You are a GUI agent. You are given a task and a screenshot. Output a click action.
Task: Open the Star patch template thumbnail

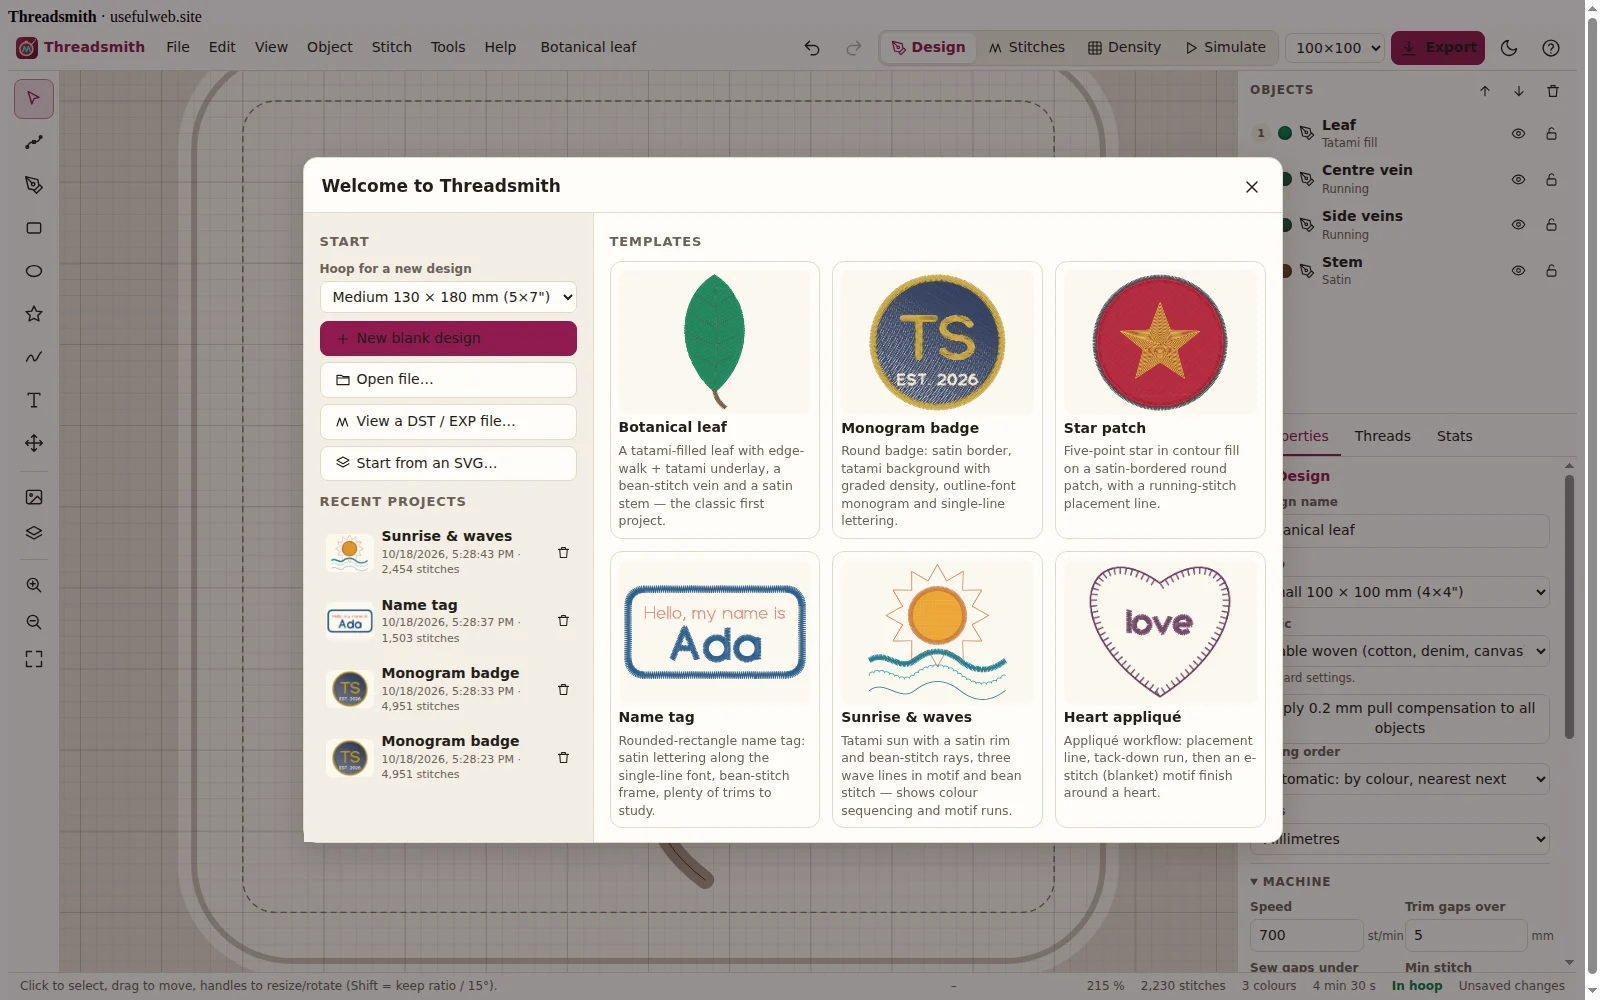(x=1160, y=342)
